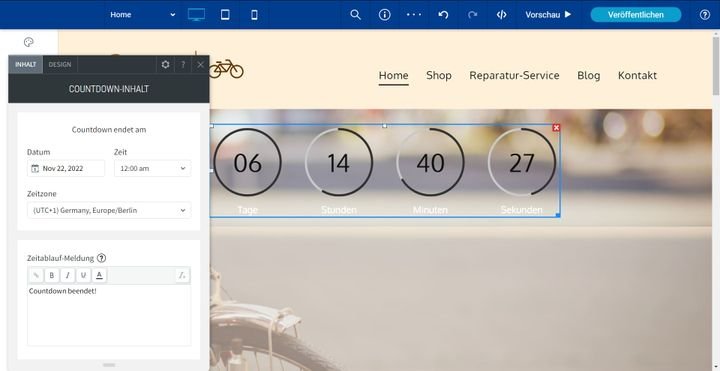
Task: Select the Sekunden countdown circle showing 27
Action: click(x=522, y=163)
